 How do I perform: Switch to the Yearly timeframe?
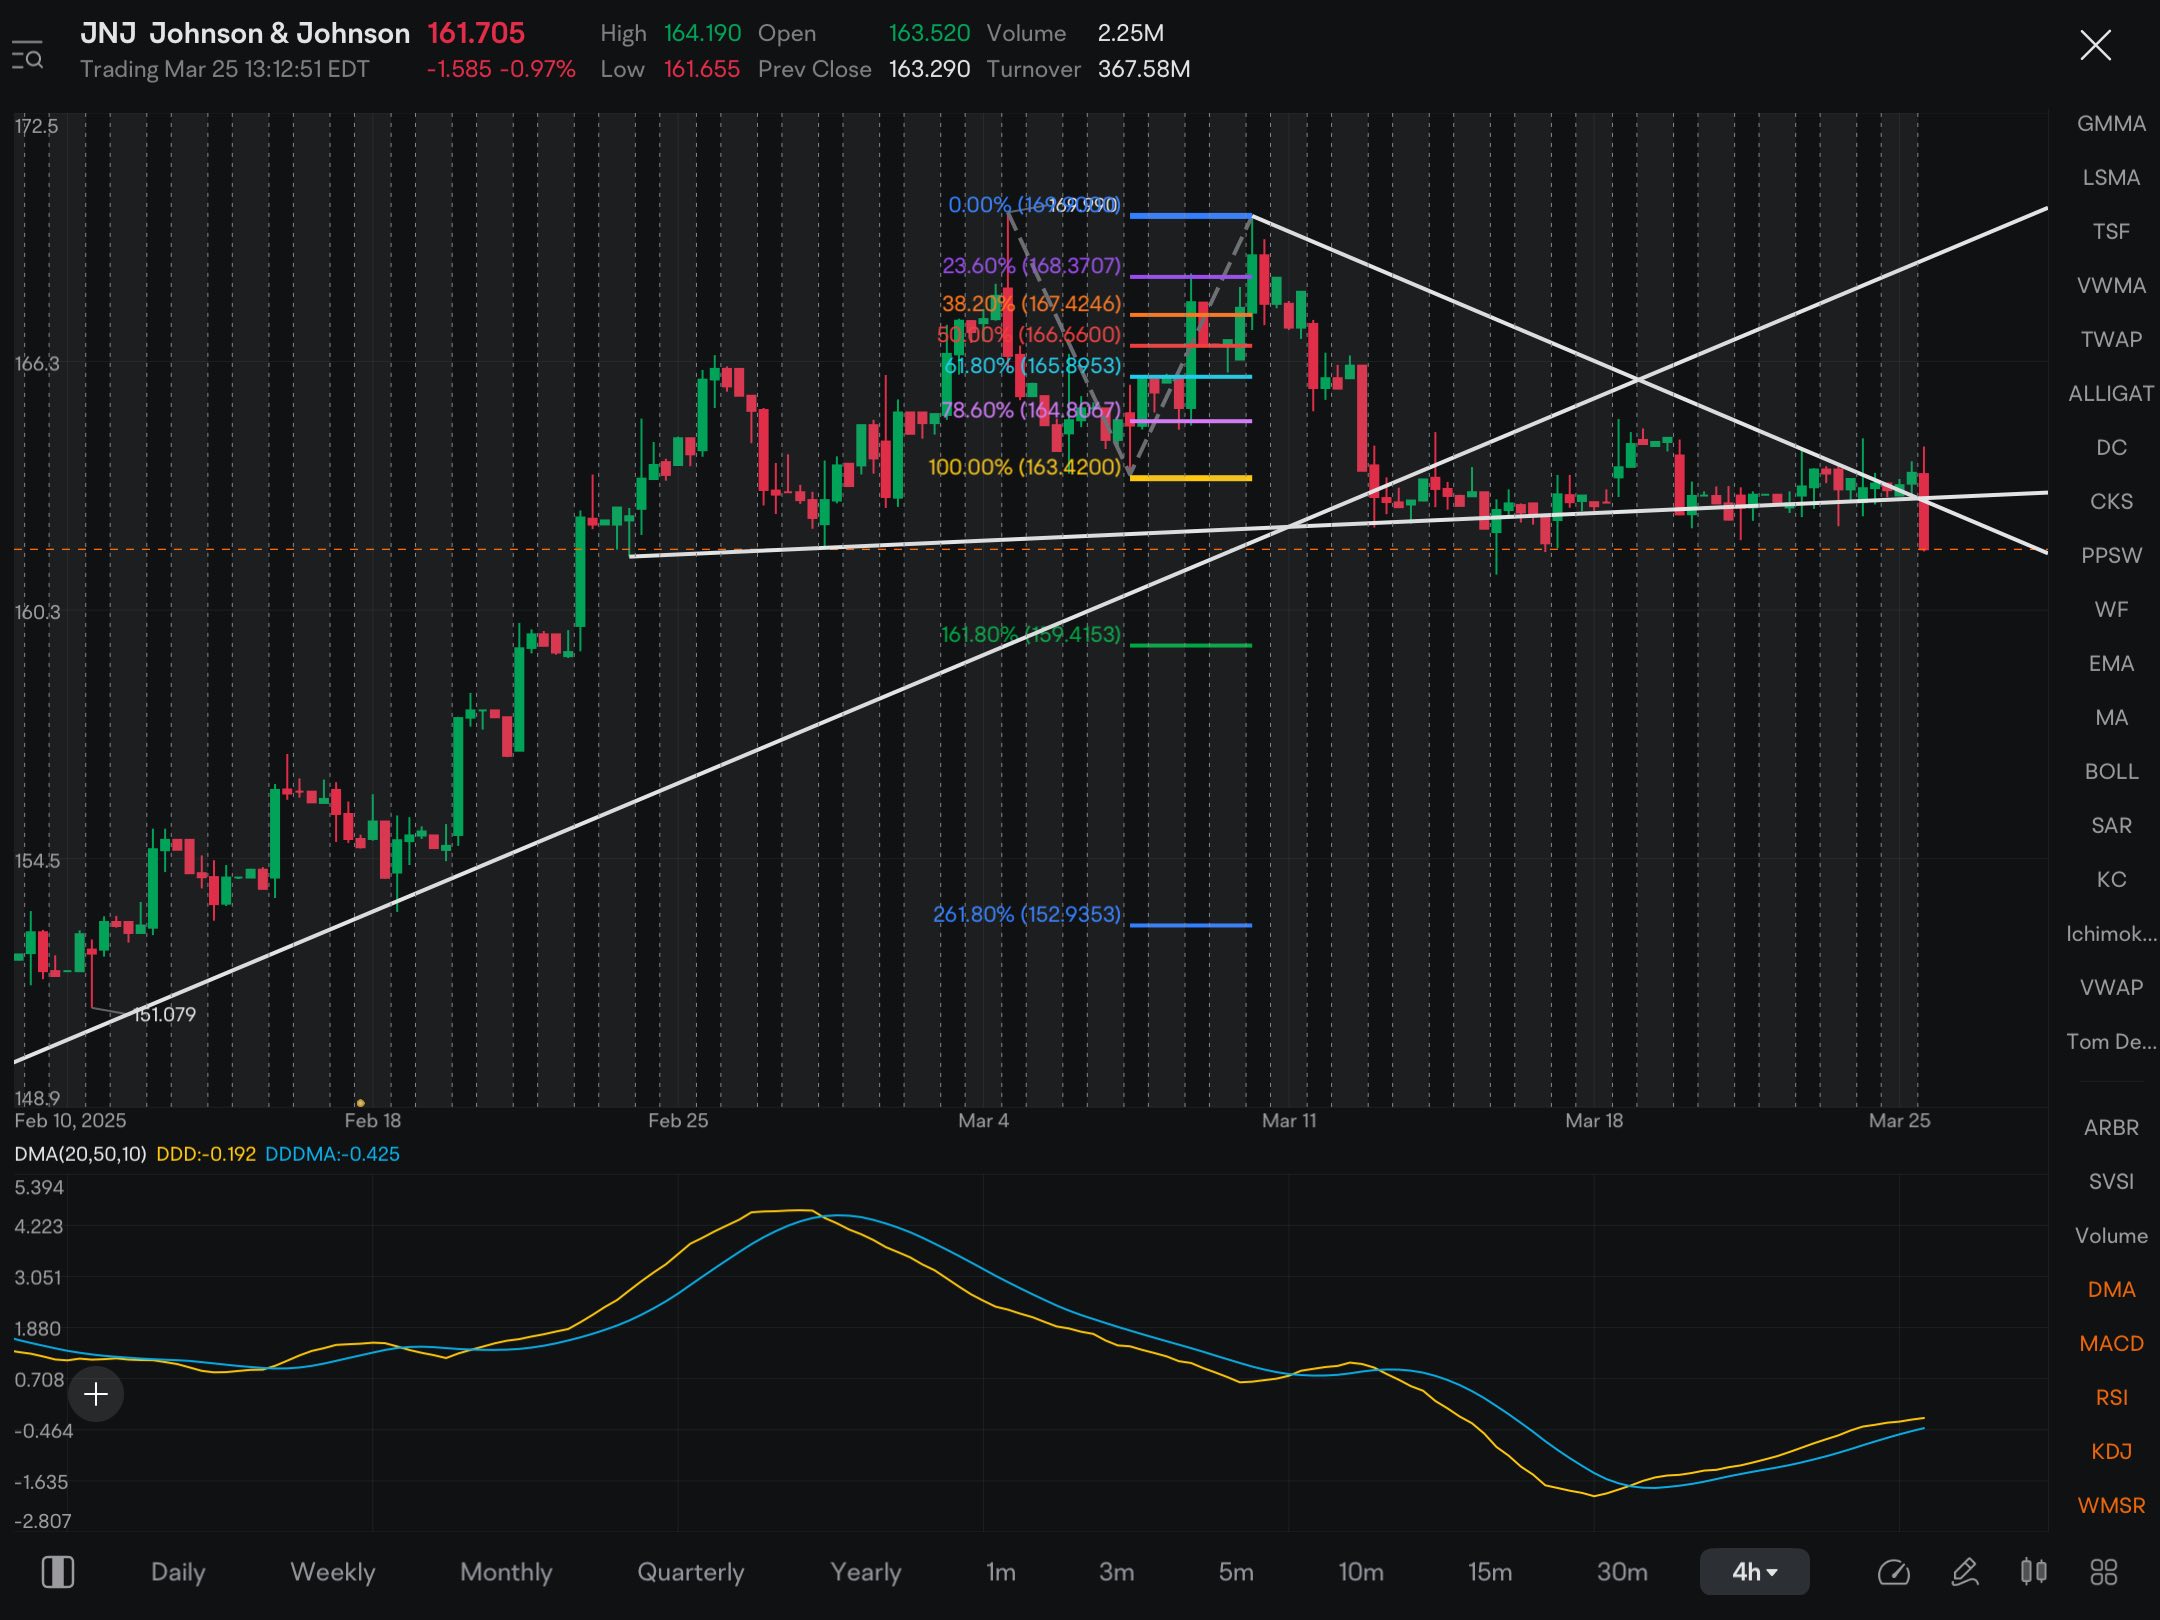point(866,1572)
